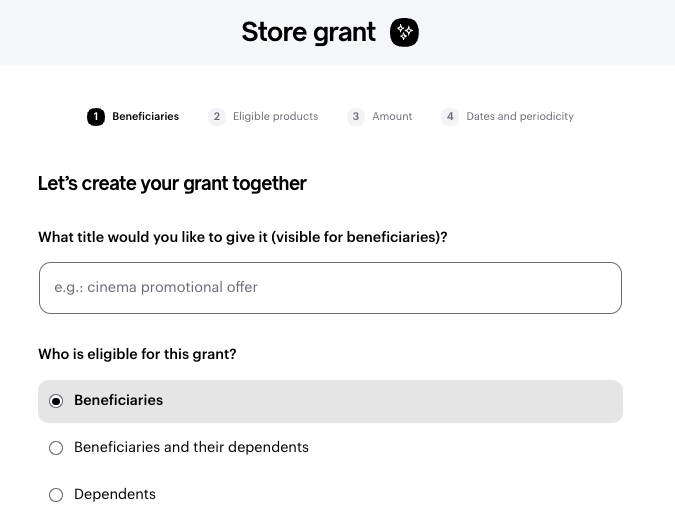Click the Store grant page heading

coord(308,33)
